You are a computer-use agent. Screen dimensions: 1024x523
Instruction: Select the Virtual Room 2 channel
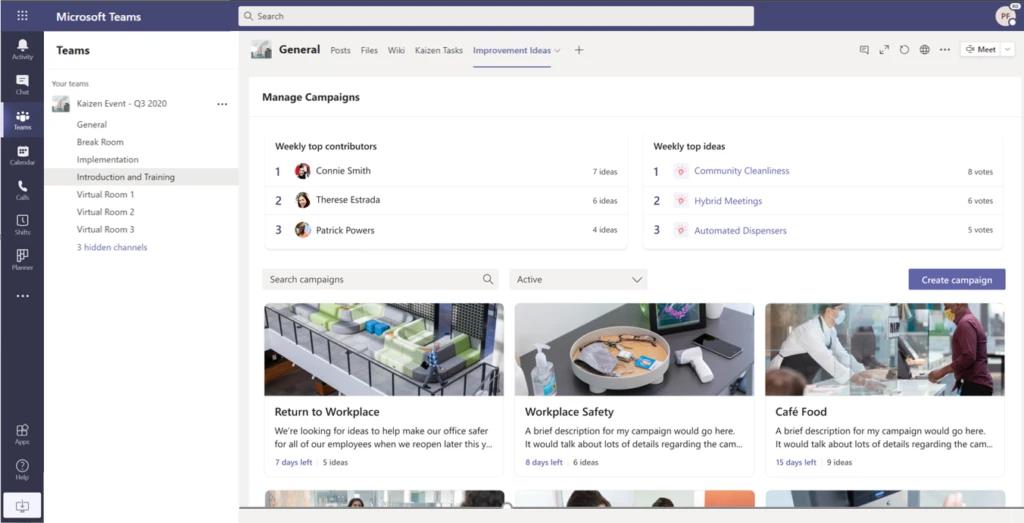point(105,212)
